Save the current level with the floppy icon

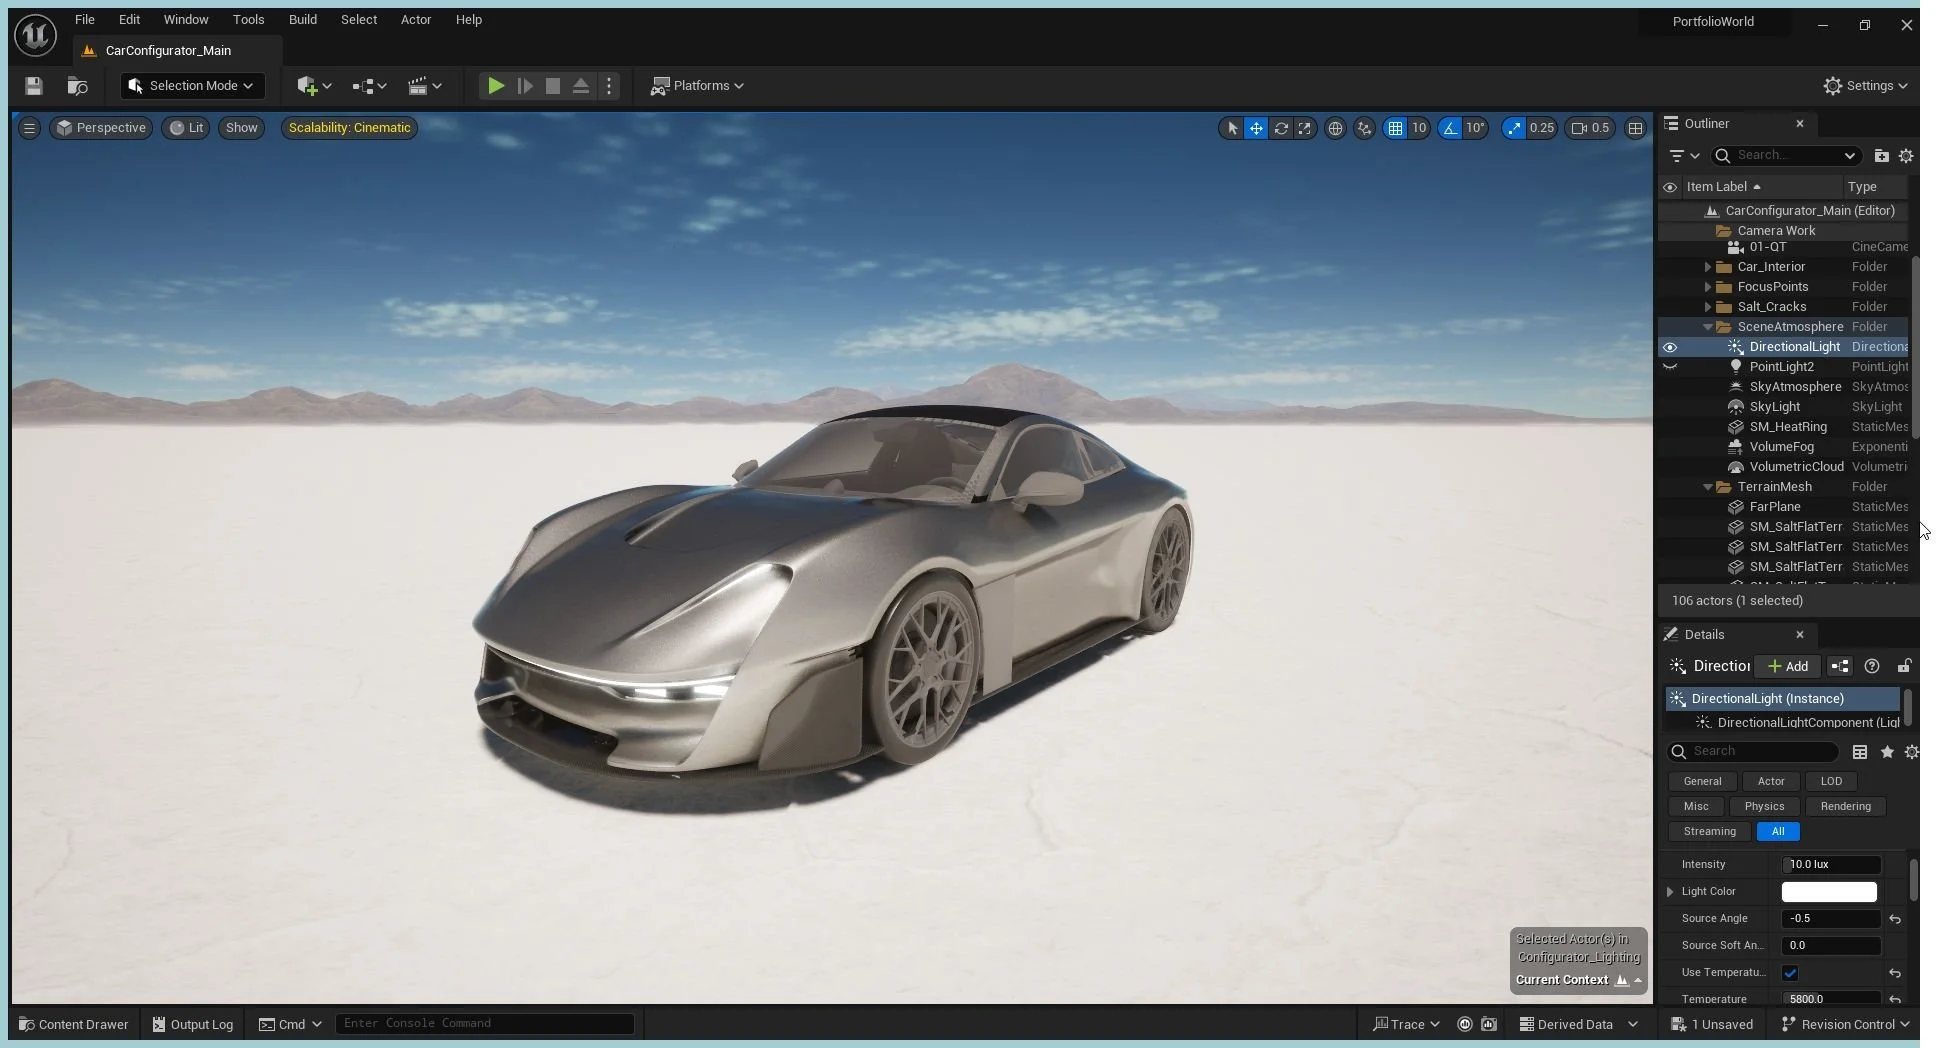coord(34,86)
